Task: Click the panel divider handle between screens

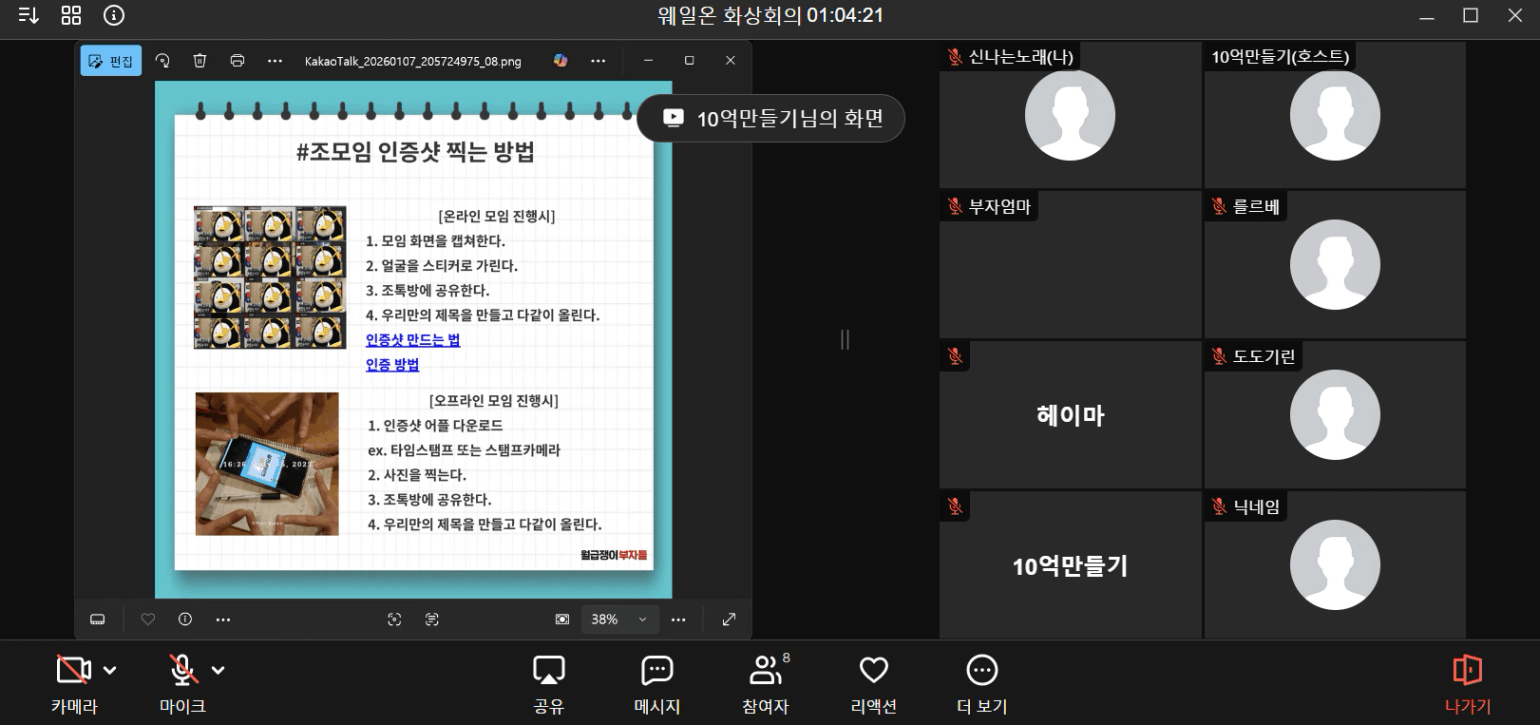Action: click(845, 340)
